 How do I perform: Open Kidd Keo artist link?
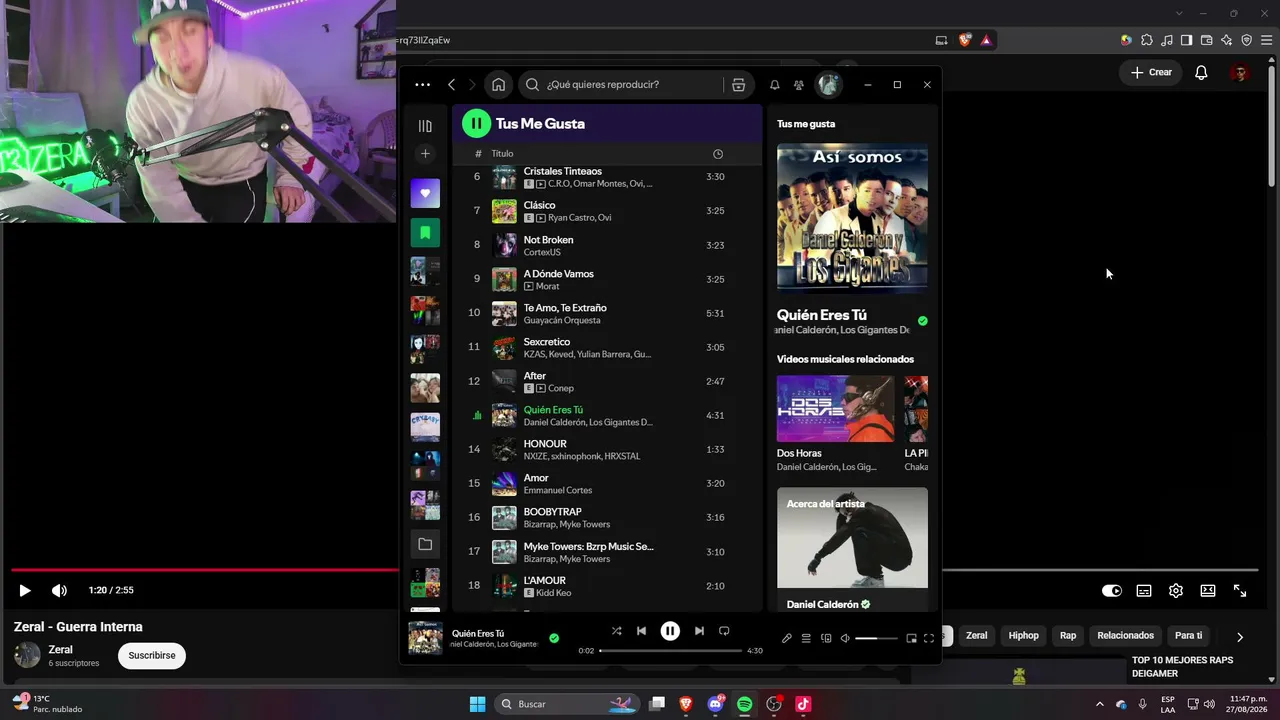[x=556, y=593]
